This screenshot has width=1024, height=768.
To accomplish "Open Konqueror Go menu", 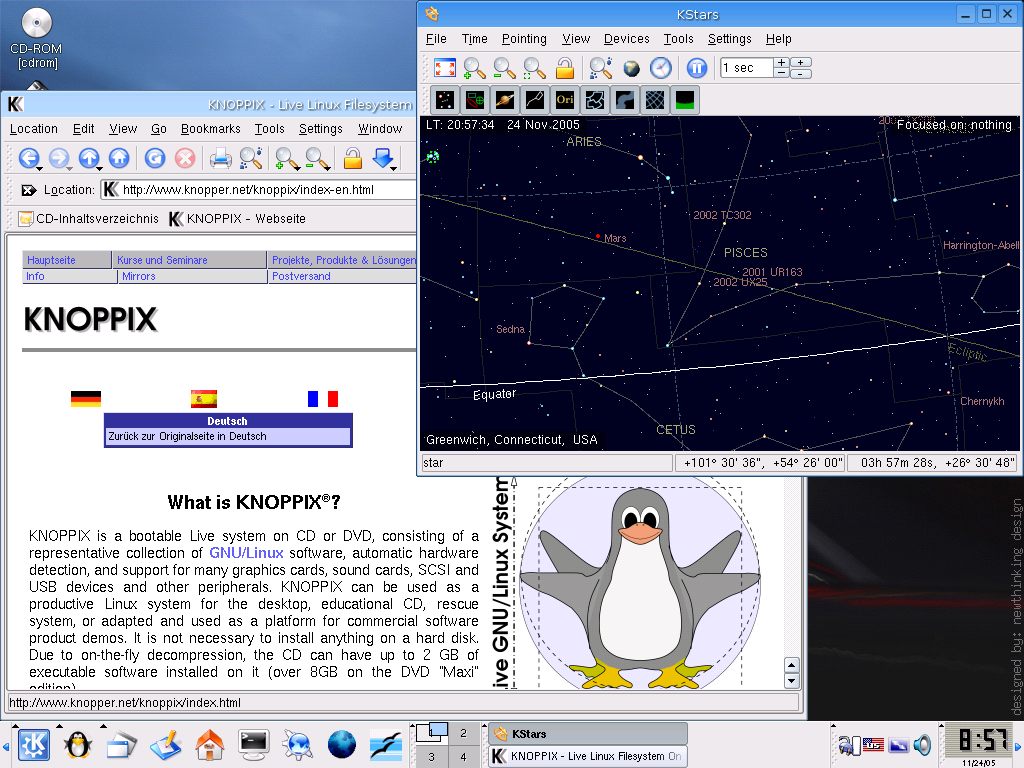I will [x=159, y=129].
